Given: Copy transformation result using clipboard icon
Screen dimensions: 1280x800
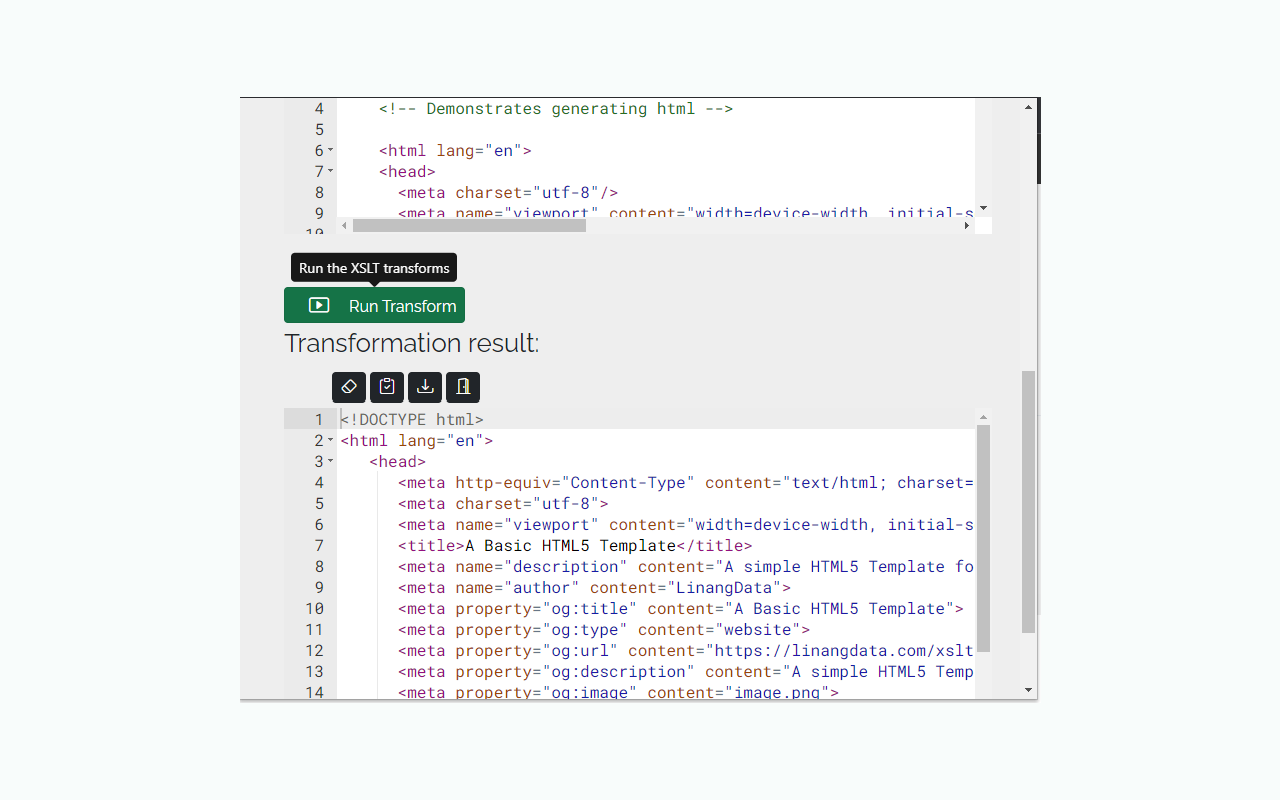Looking at the screenshot, I should tap(386, 387).
